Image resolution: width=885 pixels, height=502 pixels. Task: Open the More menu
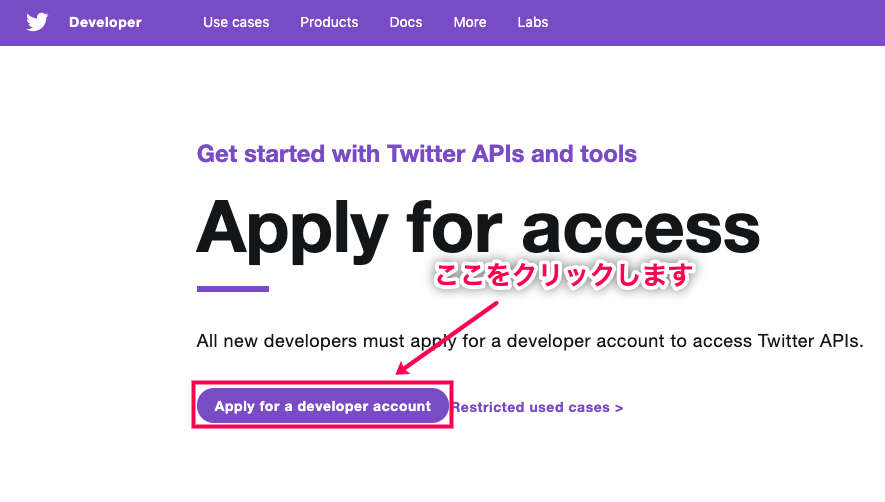470,22
